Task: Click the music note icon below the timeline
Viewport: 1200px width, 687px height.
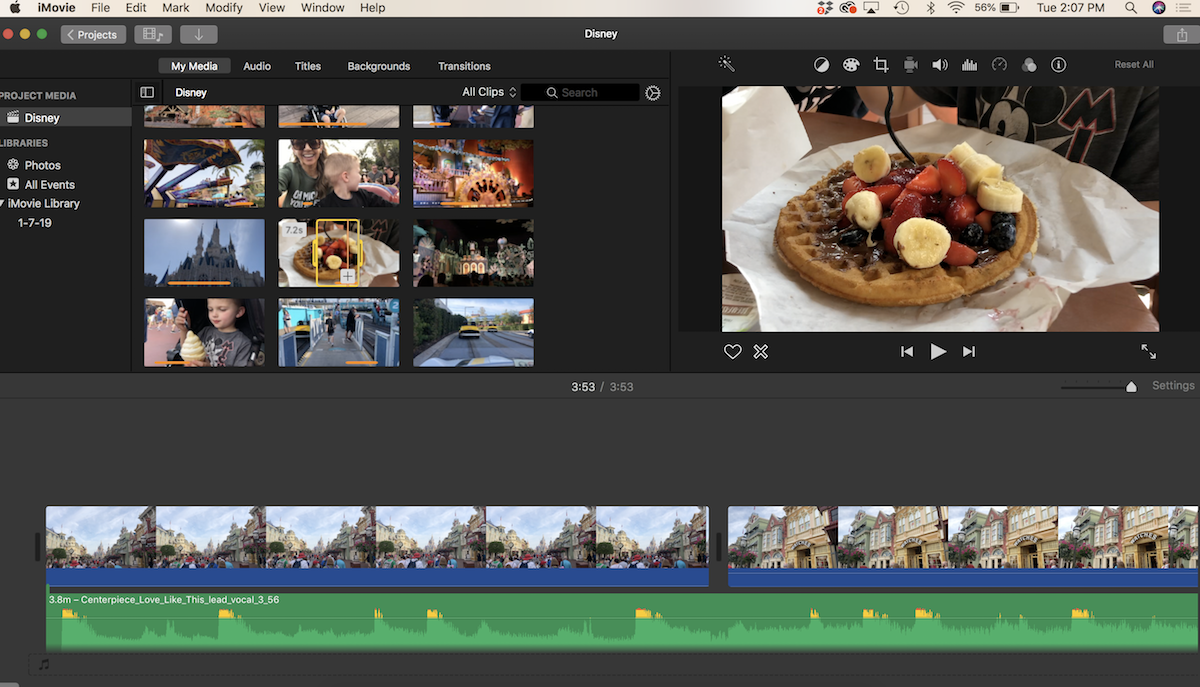Action: tap(44, 664)
